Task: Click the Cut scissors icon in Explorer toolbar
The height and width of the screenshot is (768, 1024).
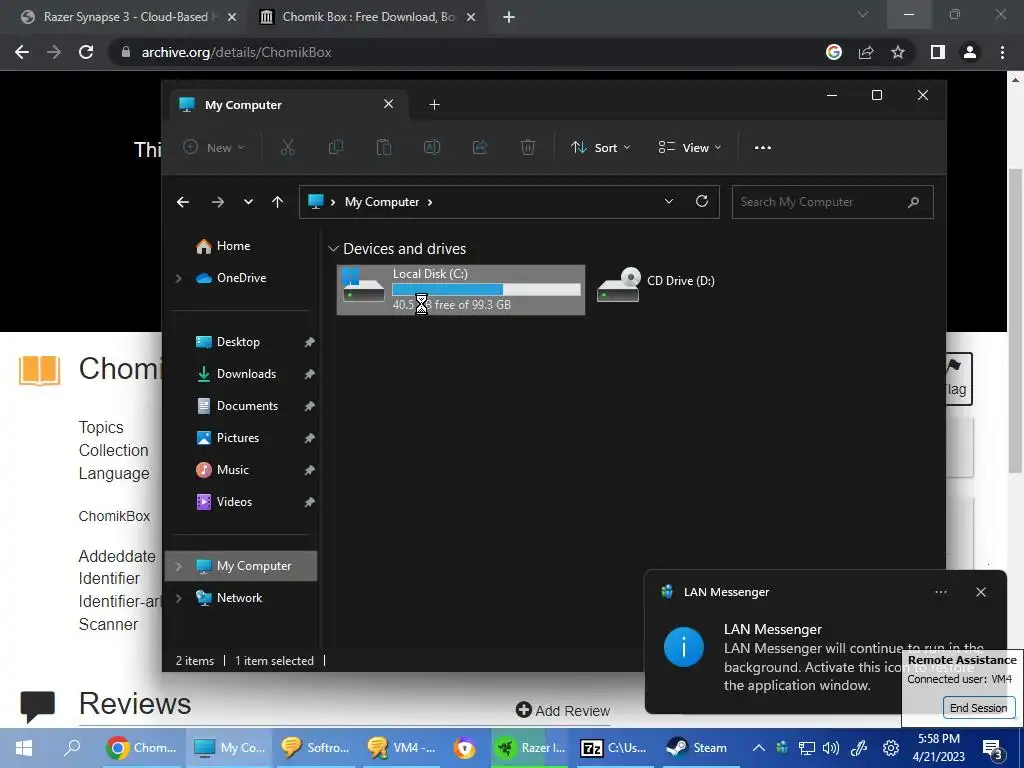Action: pyautogui.click(x=287, y=148)
